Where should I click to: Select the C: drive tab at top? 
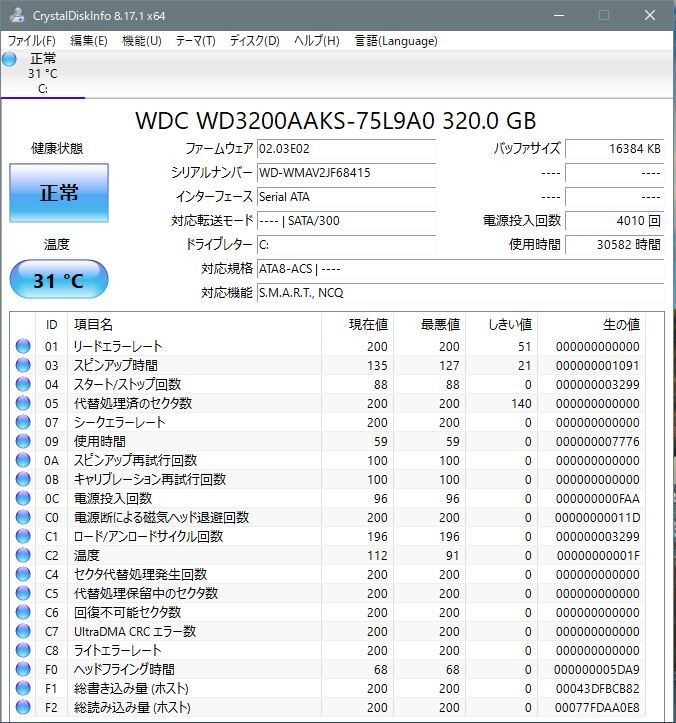(43, 74)
